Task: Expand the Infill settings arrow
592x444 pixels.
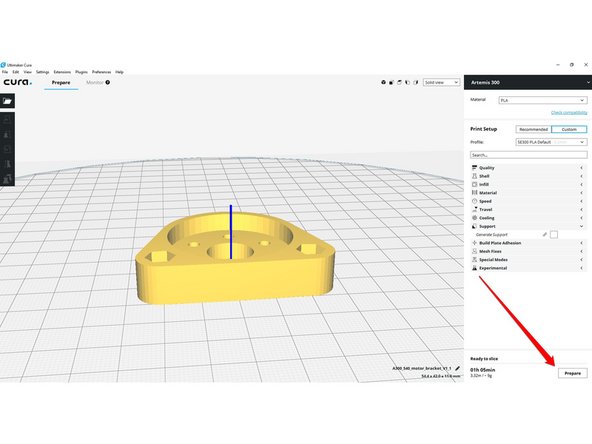Action: pyautogui.click(x=581, y=184)
